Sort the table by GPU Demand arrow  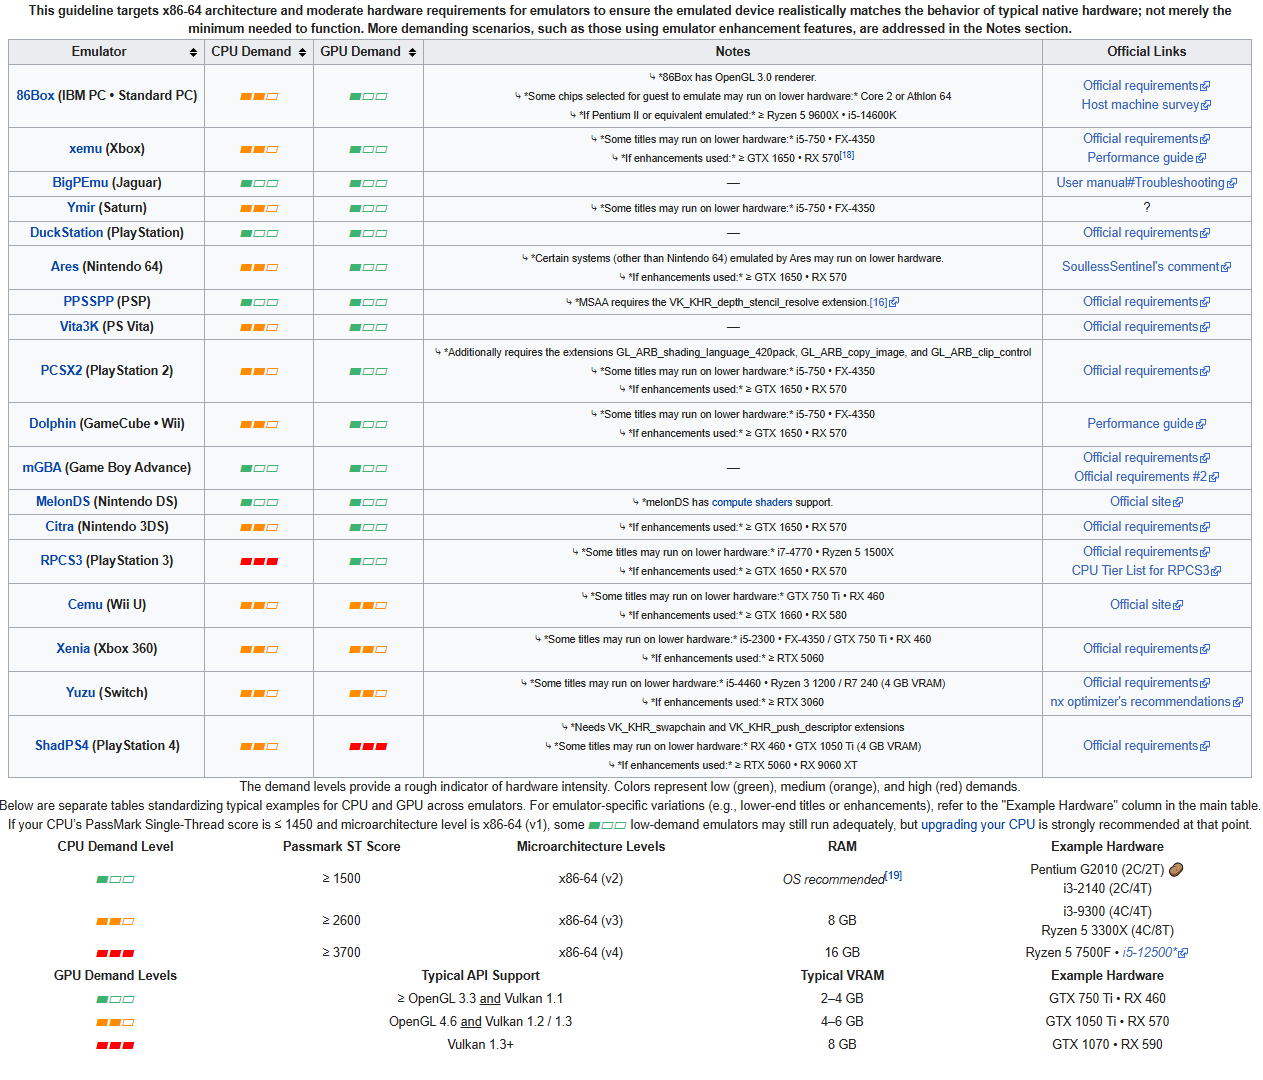412,52
